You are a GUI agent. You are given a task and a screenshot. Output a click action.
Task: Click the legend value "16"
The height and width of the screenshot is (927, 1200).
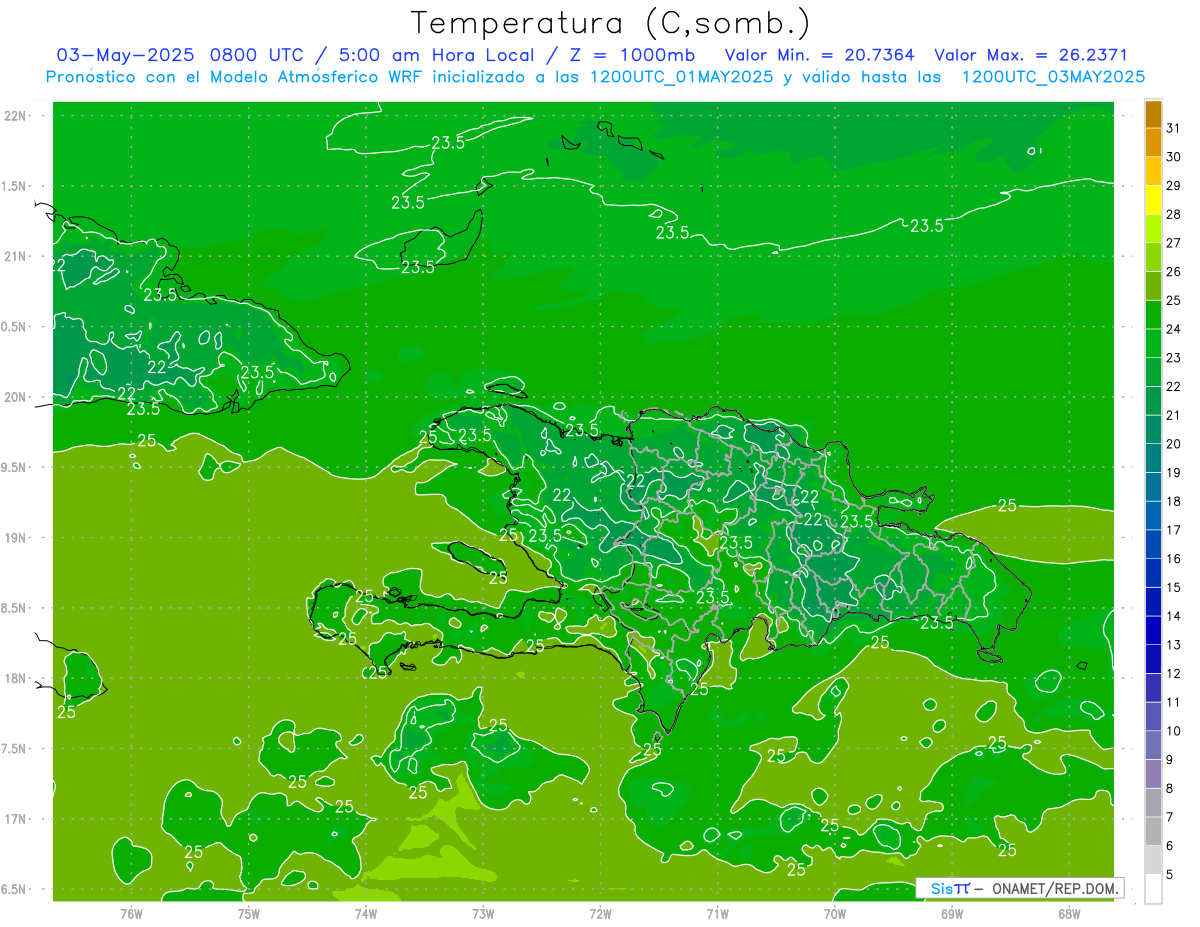point(1174,559)
